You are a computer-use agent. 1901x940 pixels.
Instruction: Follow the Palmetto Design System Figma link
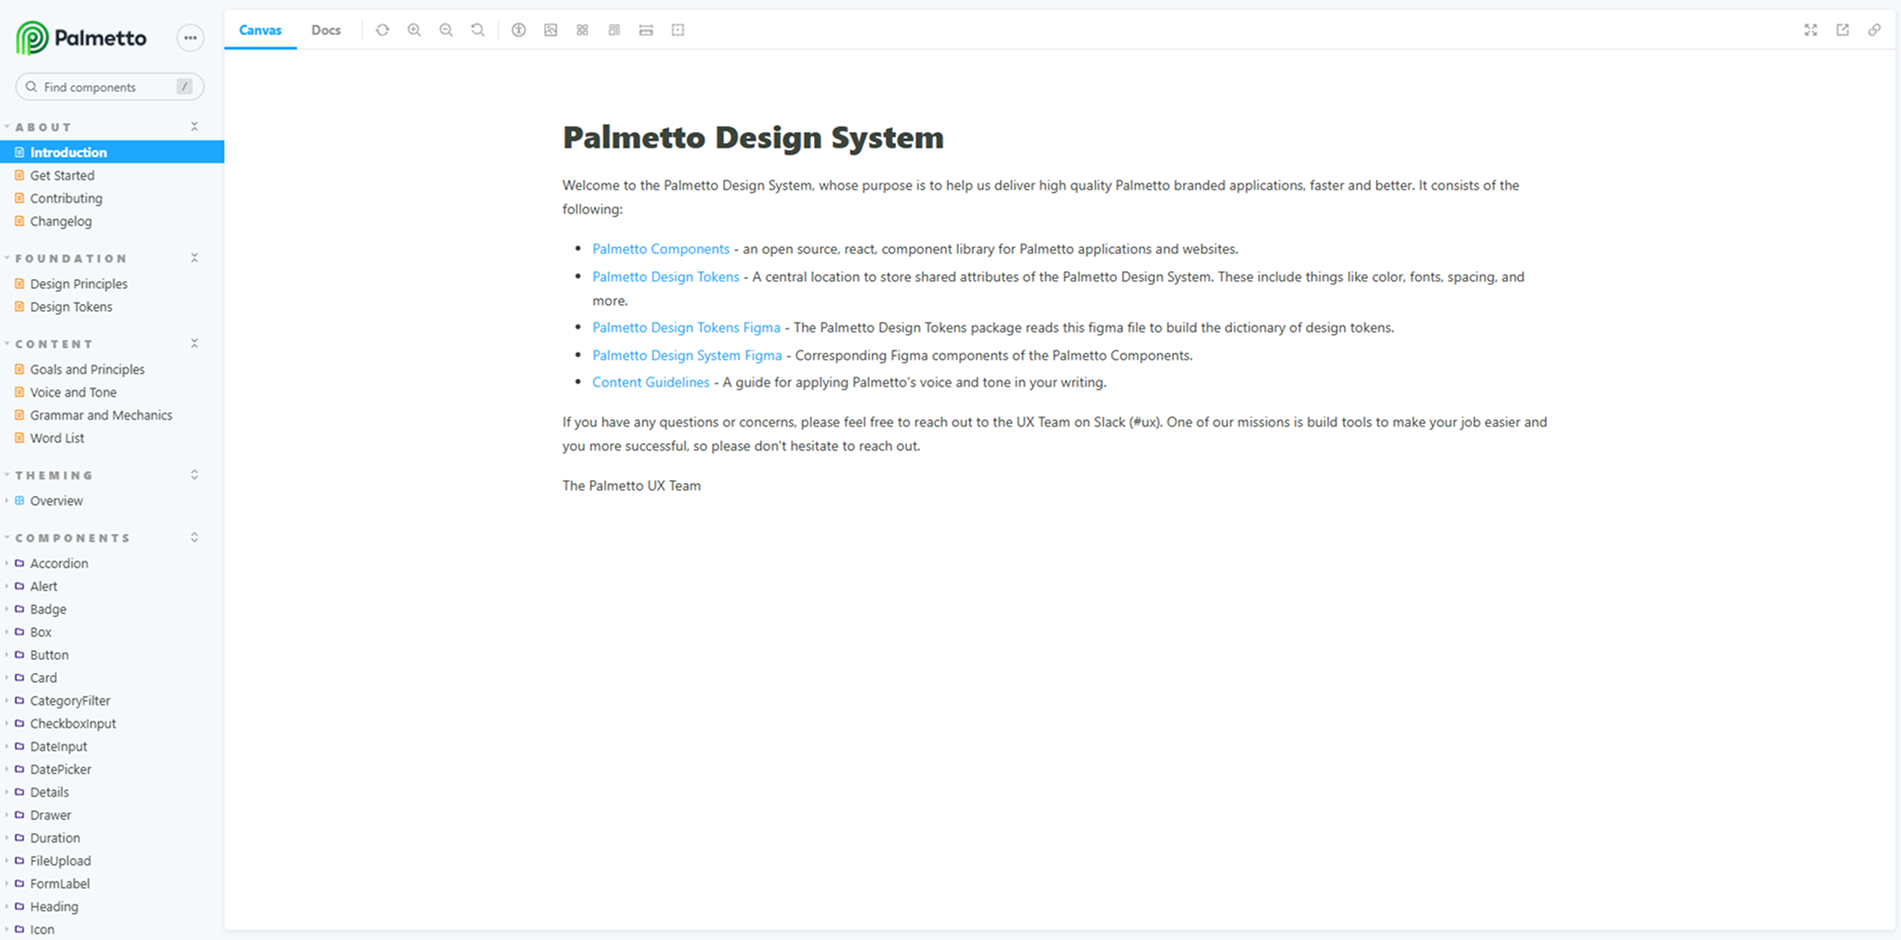click(x=687, y=355)
